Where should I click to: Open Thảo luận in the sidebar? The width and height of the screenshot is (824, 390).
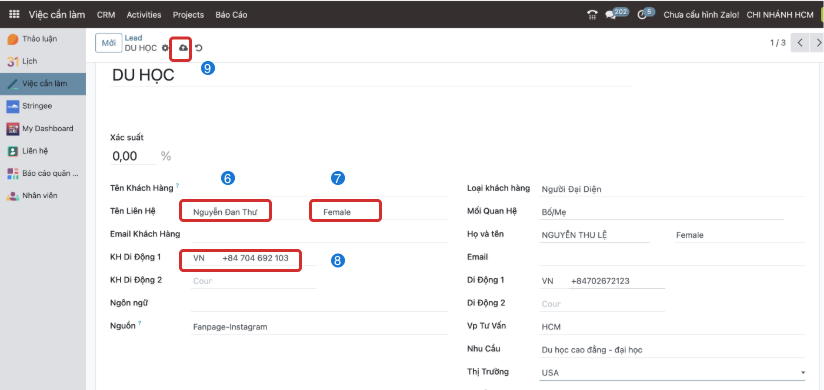tap(43, 39)
